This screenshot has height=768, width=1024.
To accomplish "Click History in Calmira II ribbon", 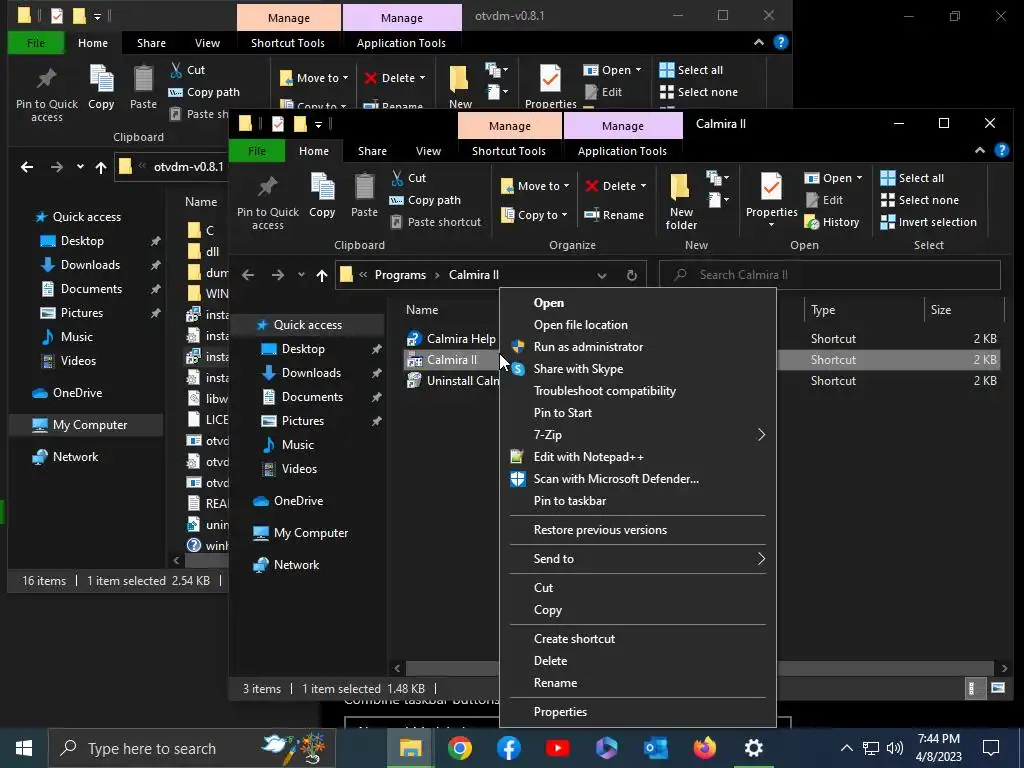I will (x=832, y=222).
